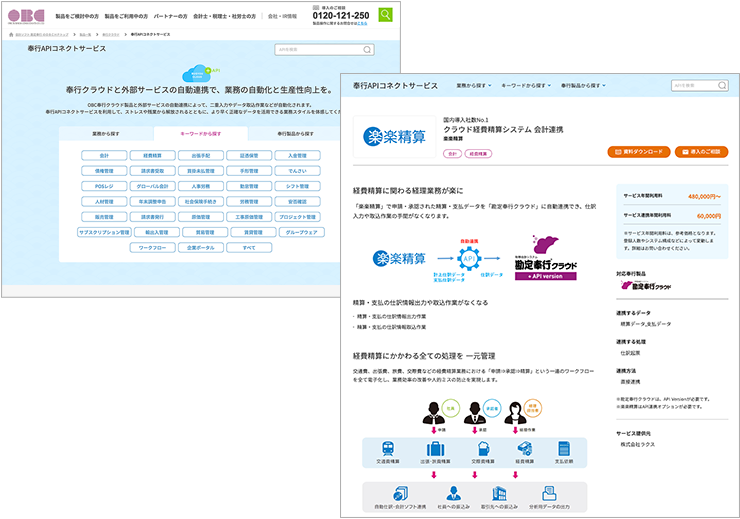The image size is (740, 519).
Task: Click the cloud API illustration icon
Action: click(200, 74)
